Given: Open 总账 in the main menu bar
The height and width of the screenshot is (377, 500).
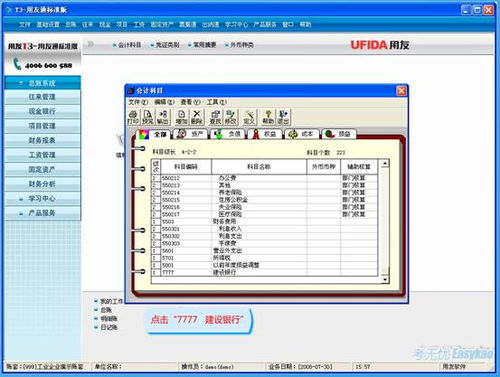Looking at the screenshot, I should click(x=71, y=24).
